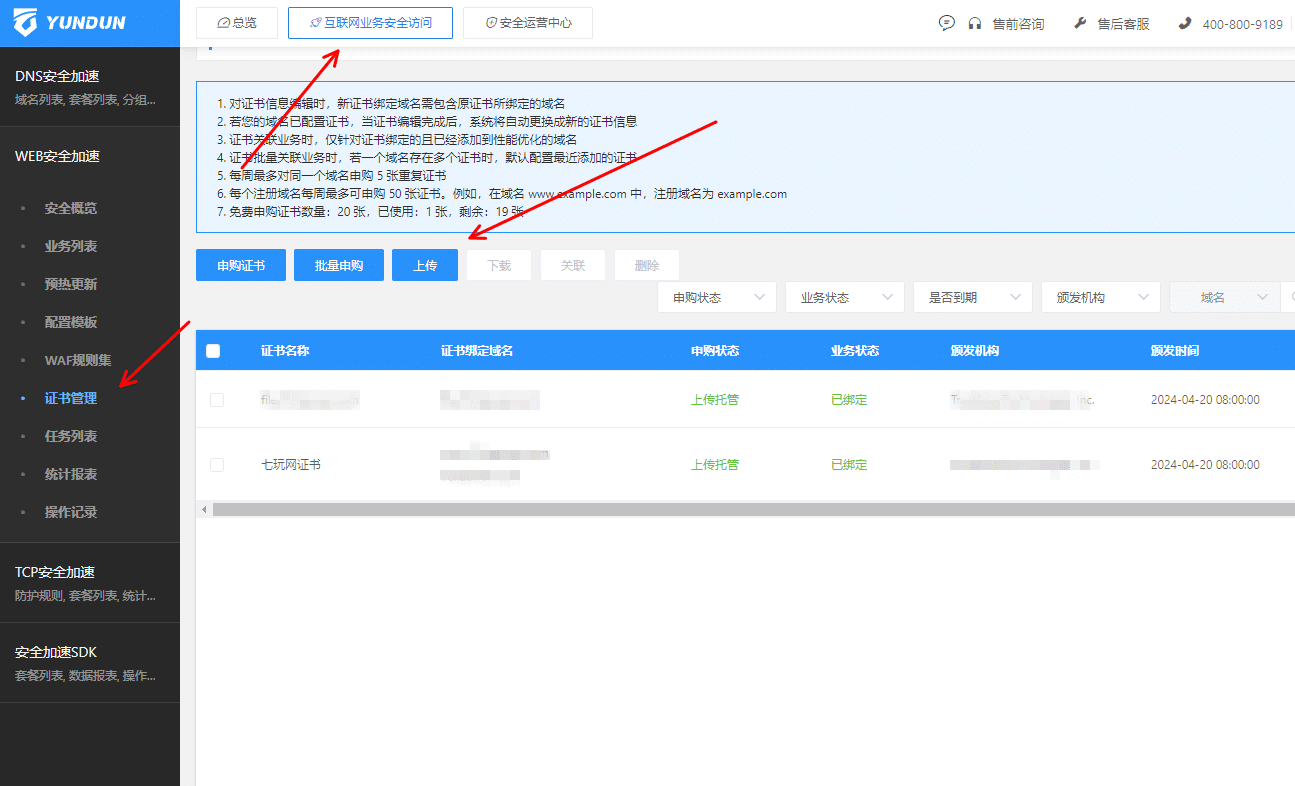Screen dimensions: 1295x786
Task: Open the 安全运营中心 tab
Action: point(528,23)
